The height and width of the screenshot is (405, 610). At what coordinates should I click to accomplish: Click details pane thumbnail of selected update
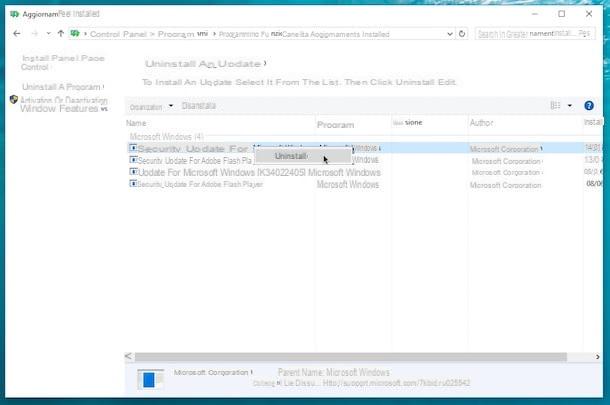[151, 379]
